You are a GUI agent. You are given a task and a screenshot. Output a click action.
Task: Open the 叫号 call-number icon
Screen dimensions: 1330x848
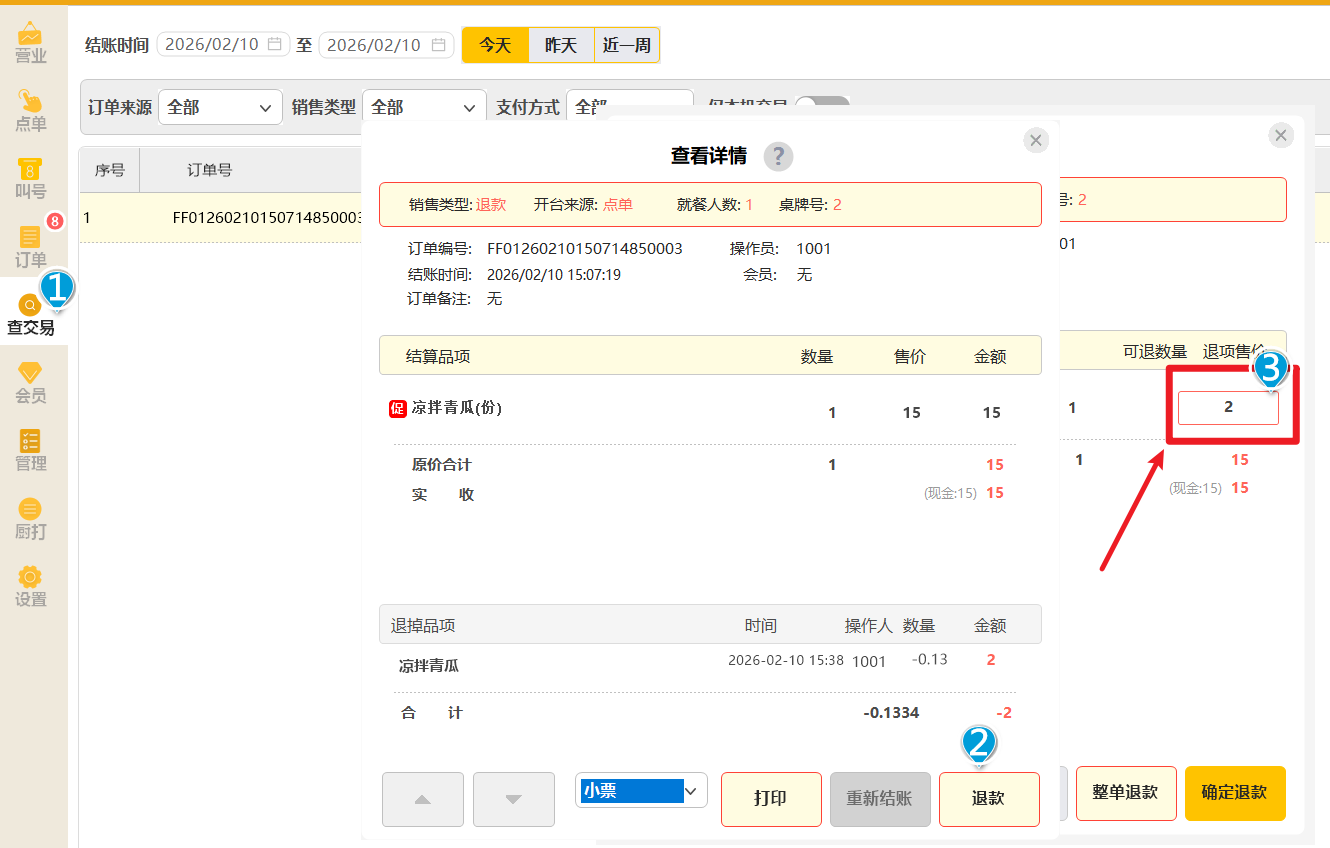(31, 179)
